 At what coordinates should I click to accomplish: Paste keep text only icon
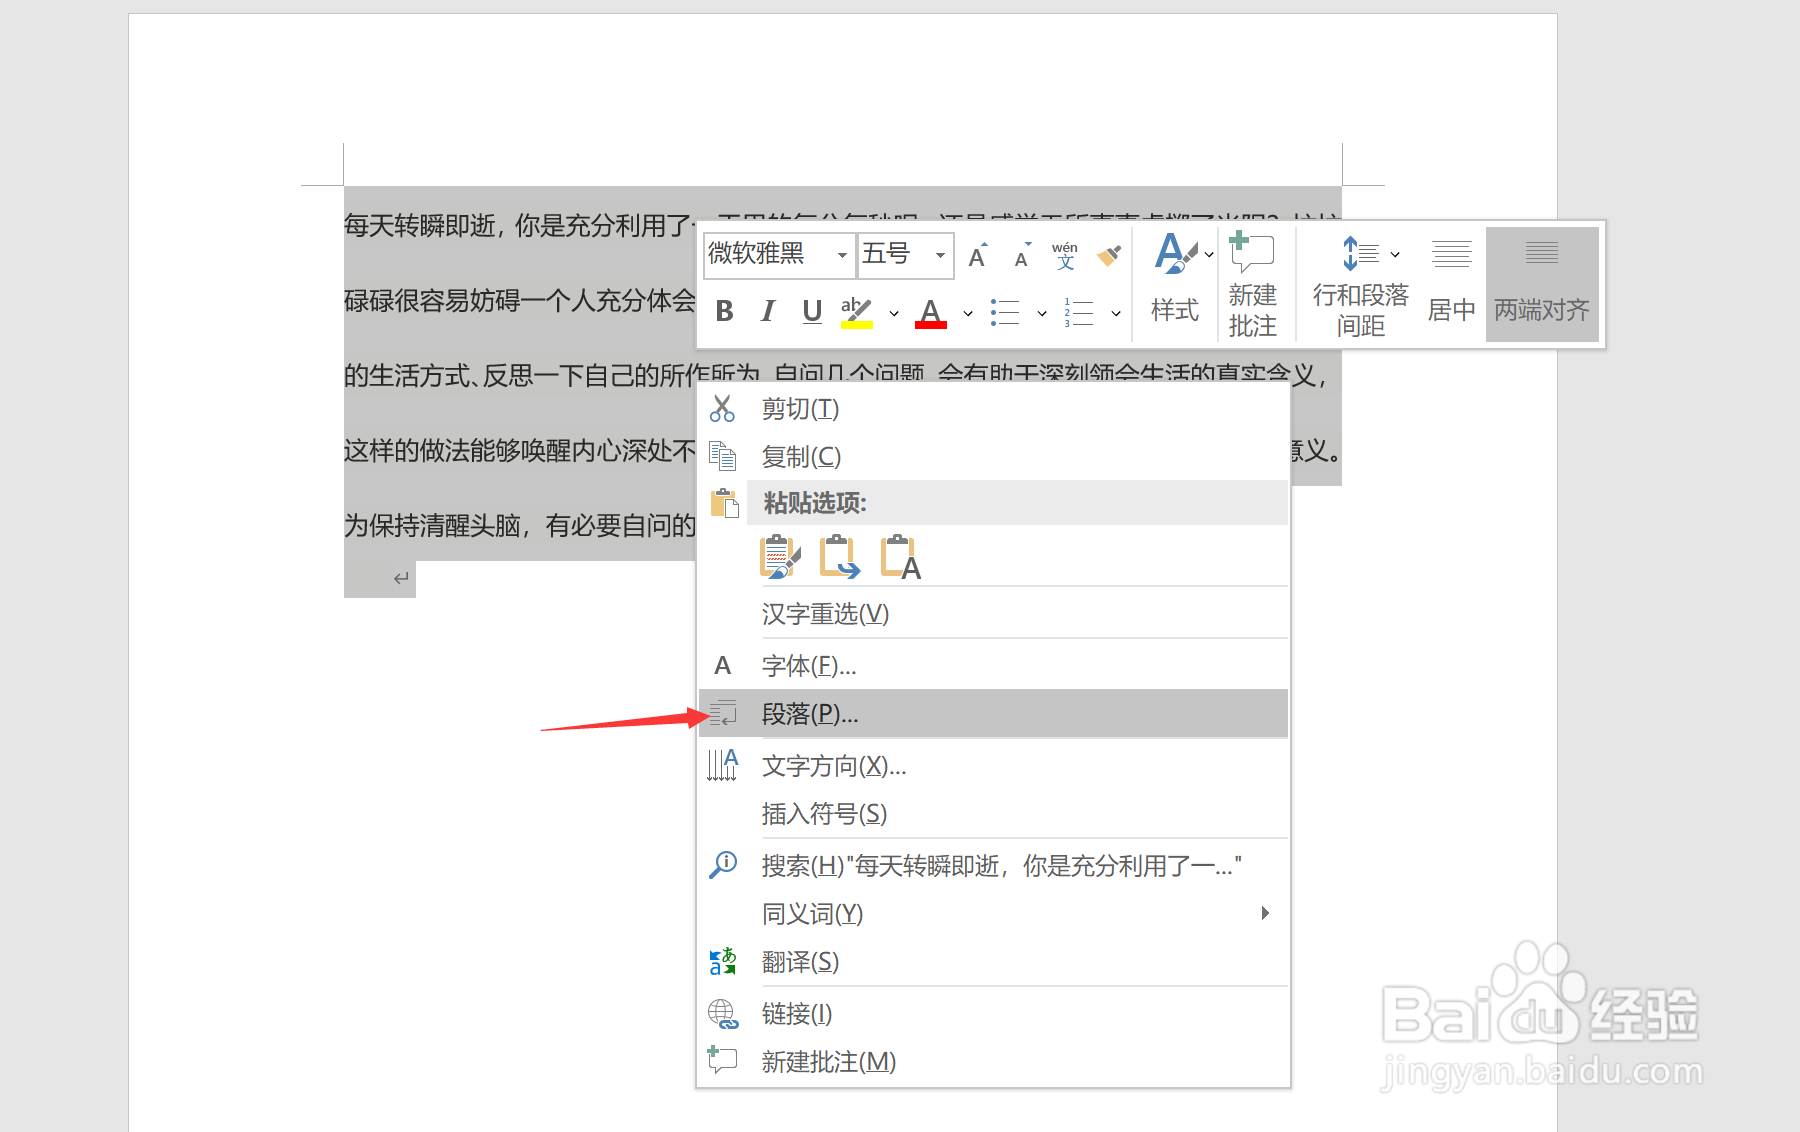[x=900, y=557]
